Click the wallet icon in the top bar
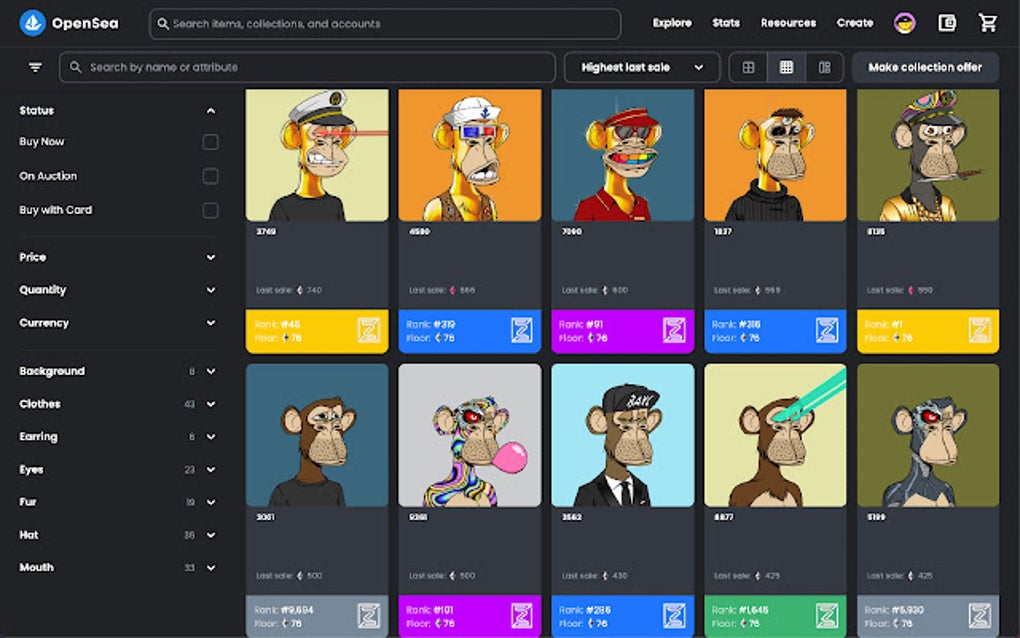Image resolution: width=1020 pixels, height=638 pixels. click(947, 22)
